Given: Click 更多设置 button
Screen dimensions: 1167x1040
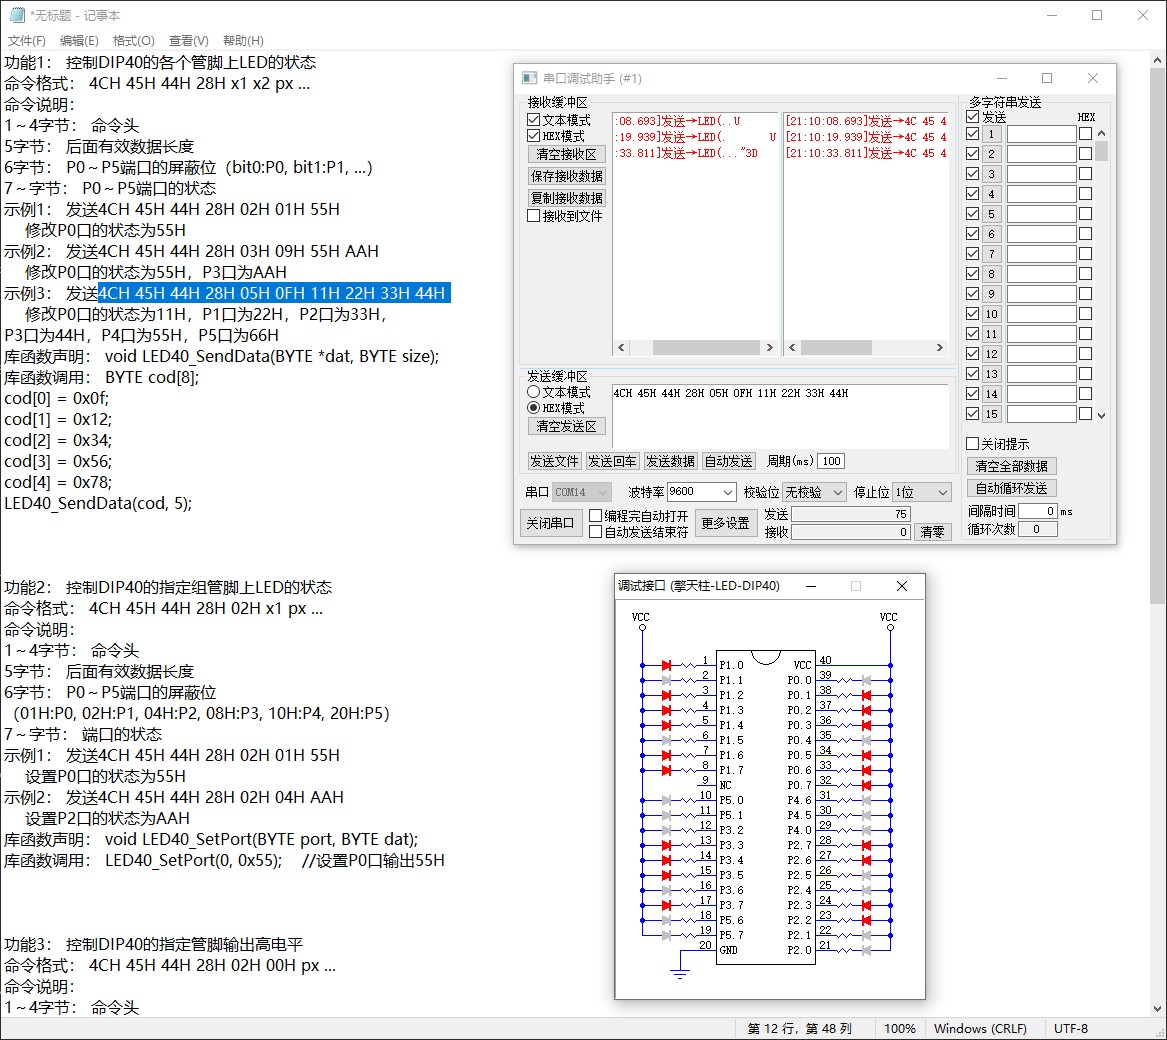Looking at the screenshot, I should pos(726,523).
